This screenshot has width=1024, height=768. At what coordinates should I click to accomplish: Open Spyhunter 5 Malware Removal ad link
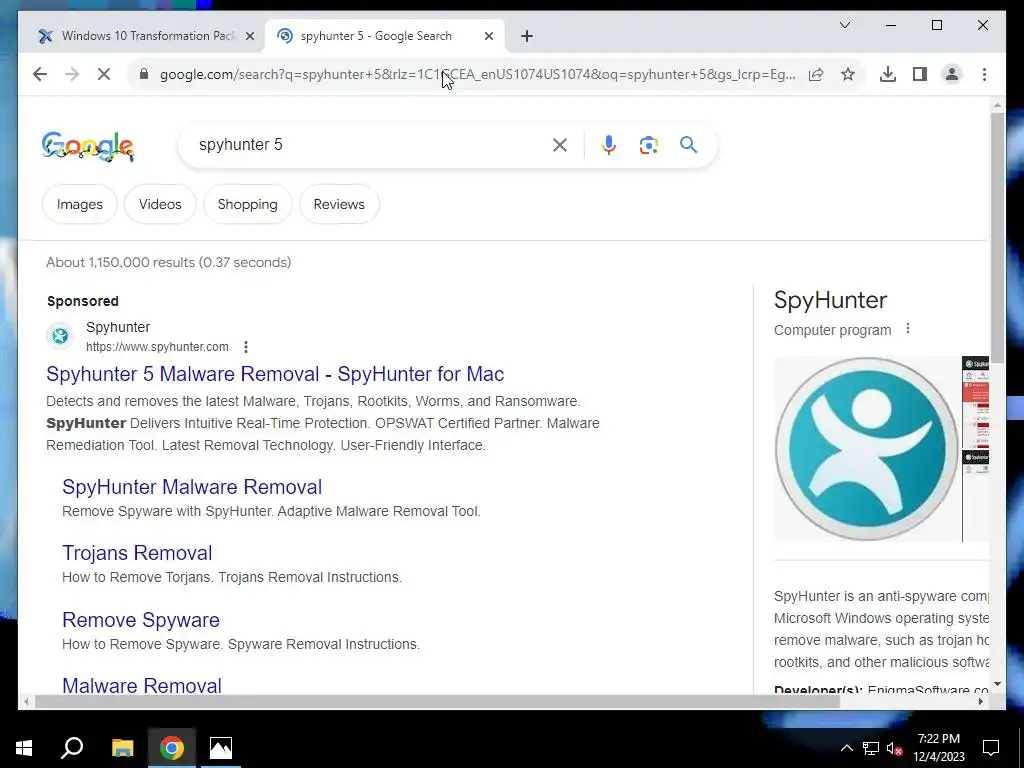[275, 374]
